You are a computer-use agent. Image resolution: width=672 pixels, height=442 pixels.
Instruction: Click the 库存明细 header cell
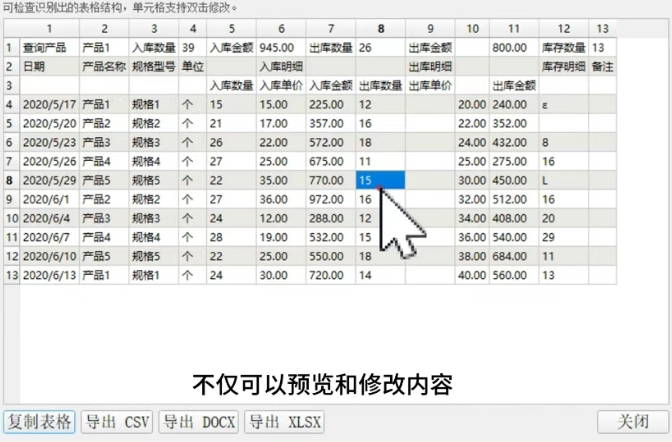(564, 66)
